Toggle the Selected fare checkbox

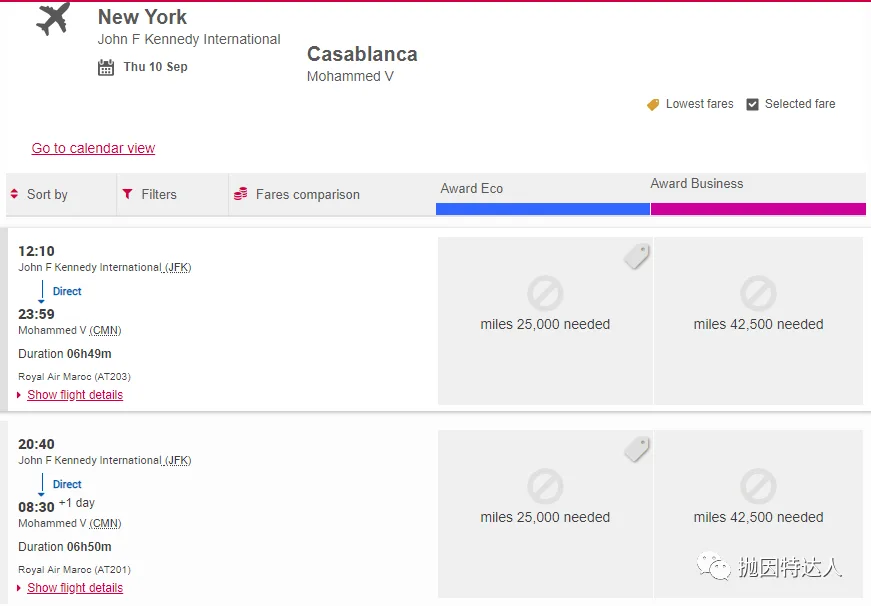[752, 104]
